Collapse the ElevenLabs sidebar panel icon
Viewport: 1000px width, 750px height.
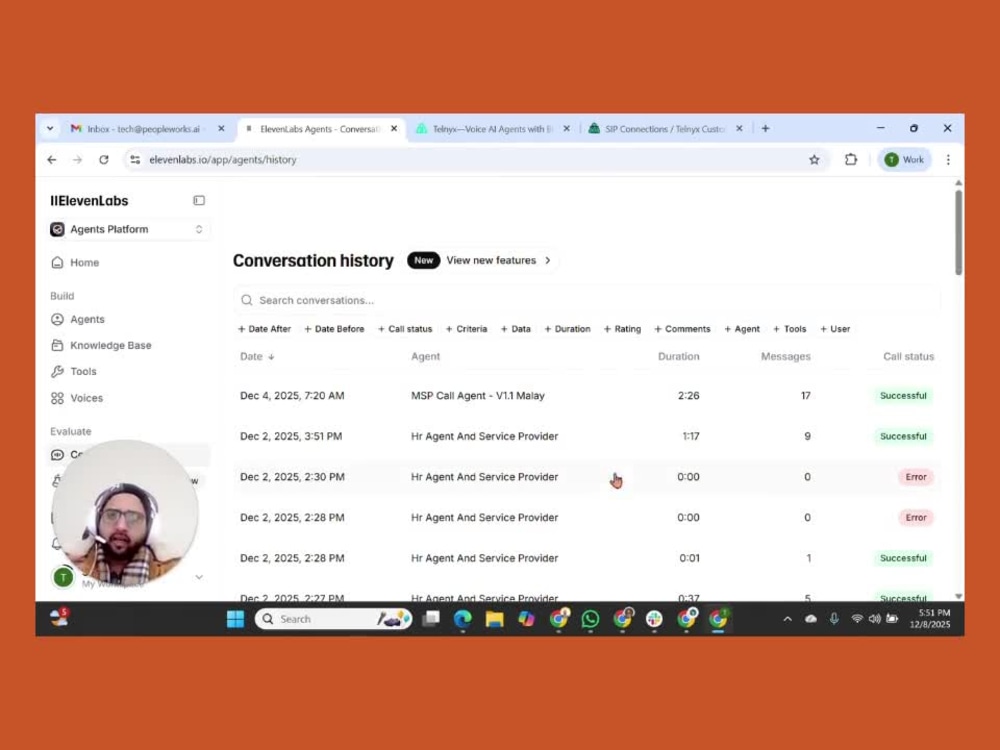coord(199,201)
